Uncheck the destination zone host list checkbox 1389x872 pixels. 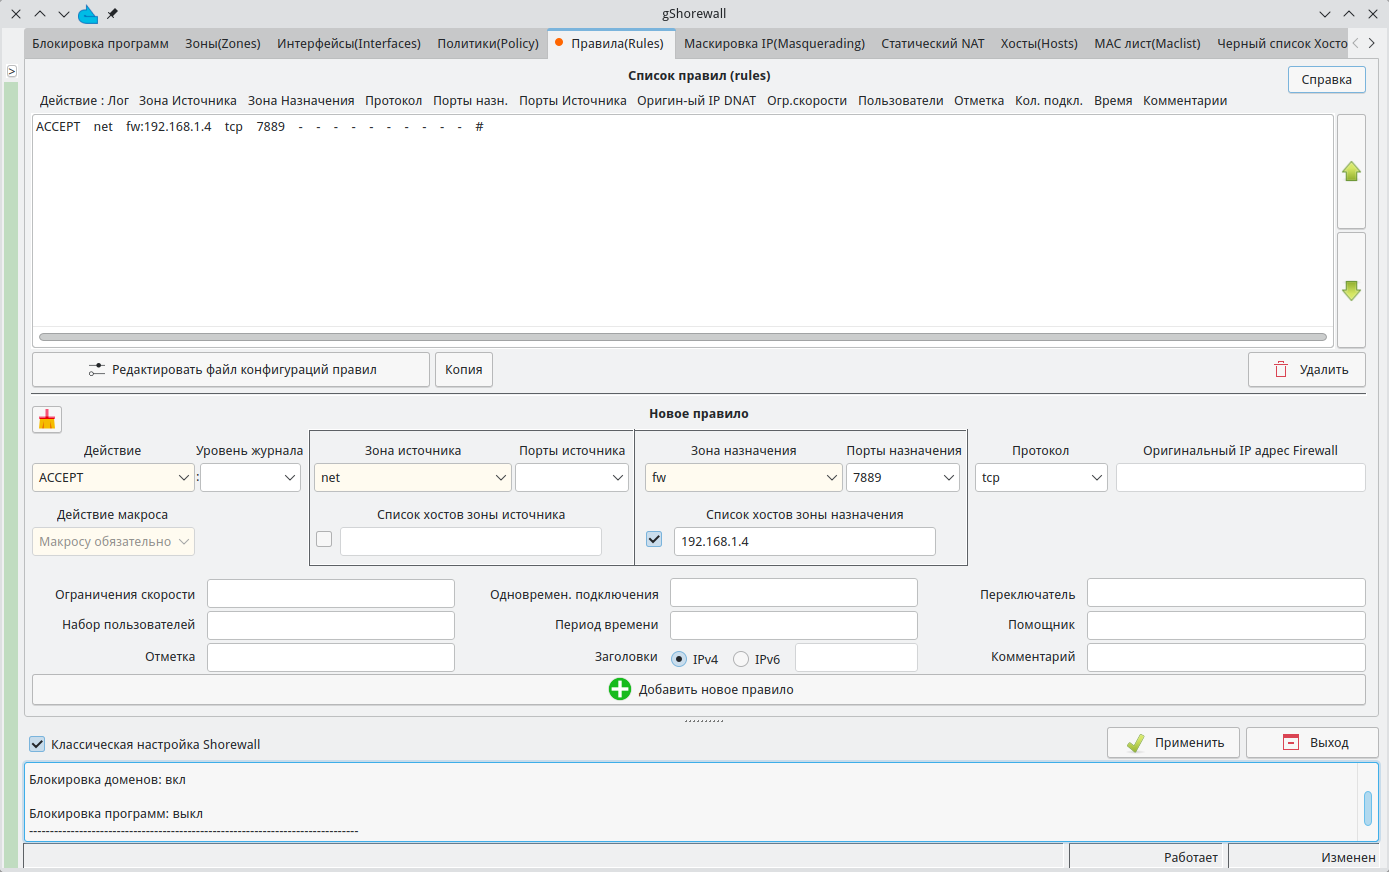click(x=654, y=539)
